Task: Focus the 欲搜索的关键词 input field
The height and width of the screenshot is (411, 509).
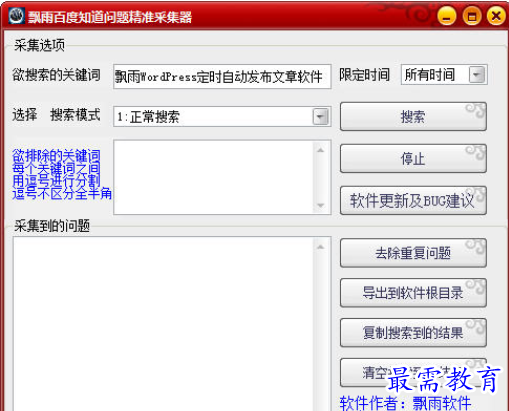Action: (222, 77)
